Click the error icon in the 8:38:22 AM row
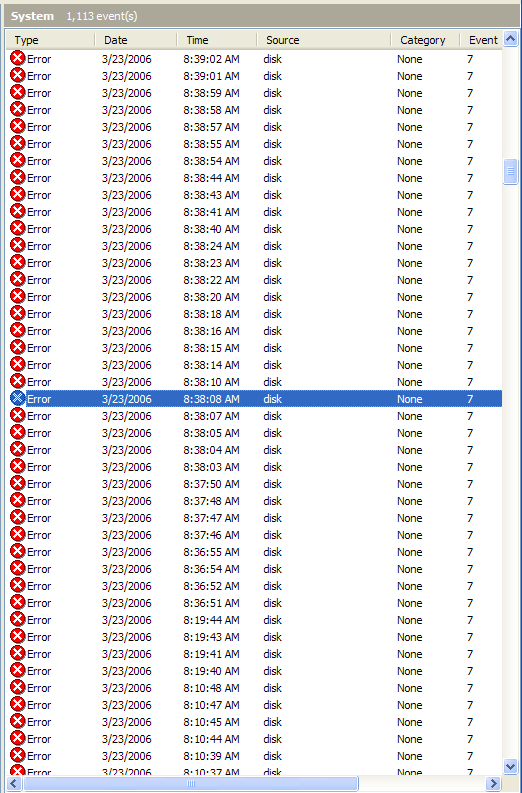The width and height of the screenshot is (522, 793). 18,280
